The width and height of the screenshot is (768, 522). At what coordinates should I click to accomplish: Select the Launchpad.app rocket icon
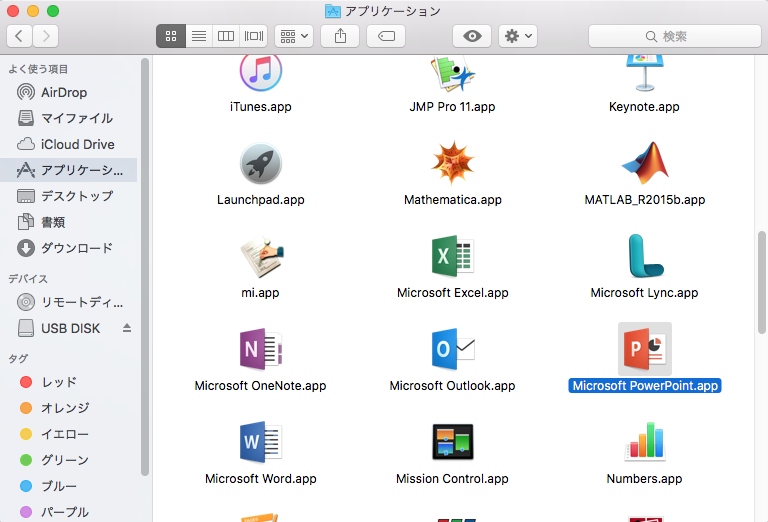pos(261,164)
